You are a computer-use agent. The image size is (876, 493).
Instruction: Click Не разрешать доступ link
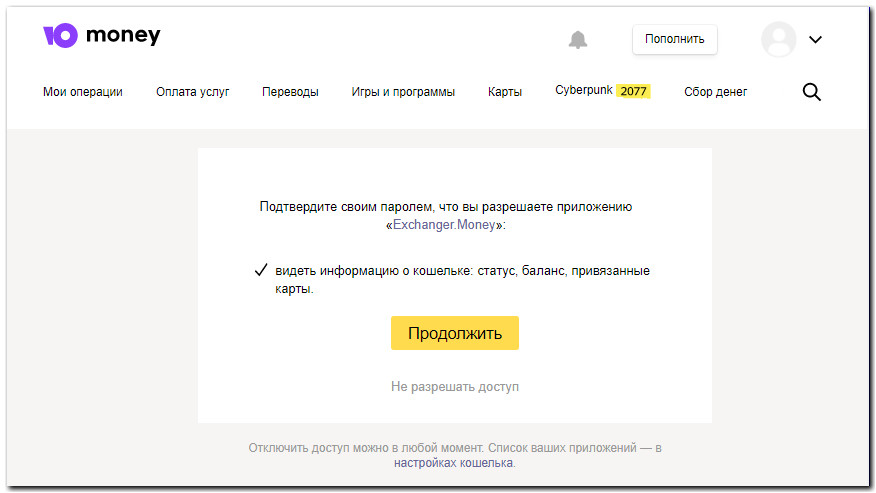pyautogui.click(x=455, y=387)
